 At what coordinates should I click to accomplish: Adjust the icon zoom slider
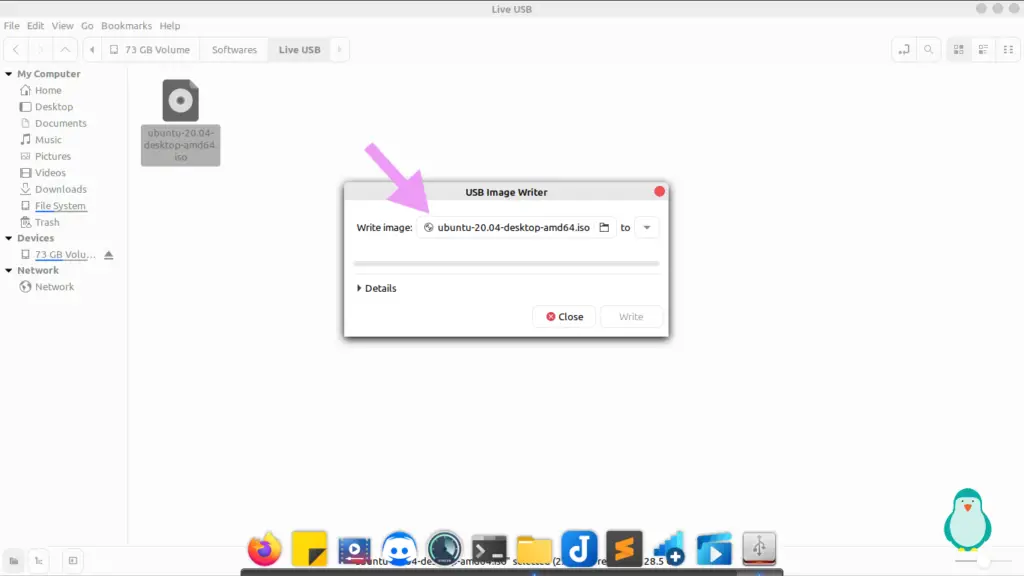click(983, 561)
